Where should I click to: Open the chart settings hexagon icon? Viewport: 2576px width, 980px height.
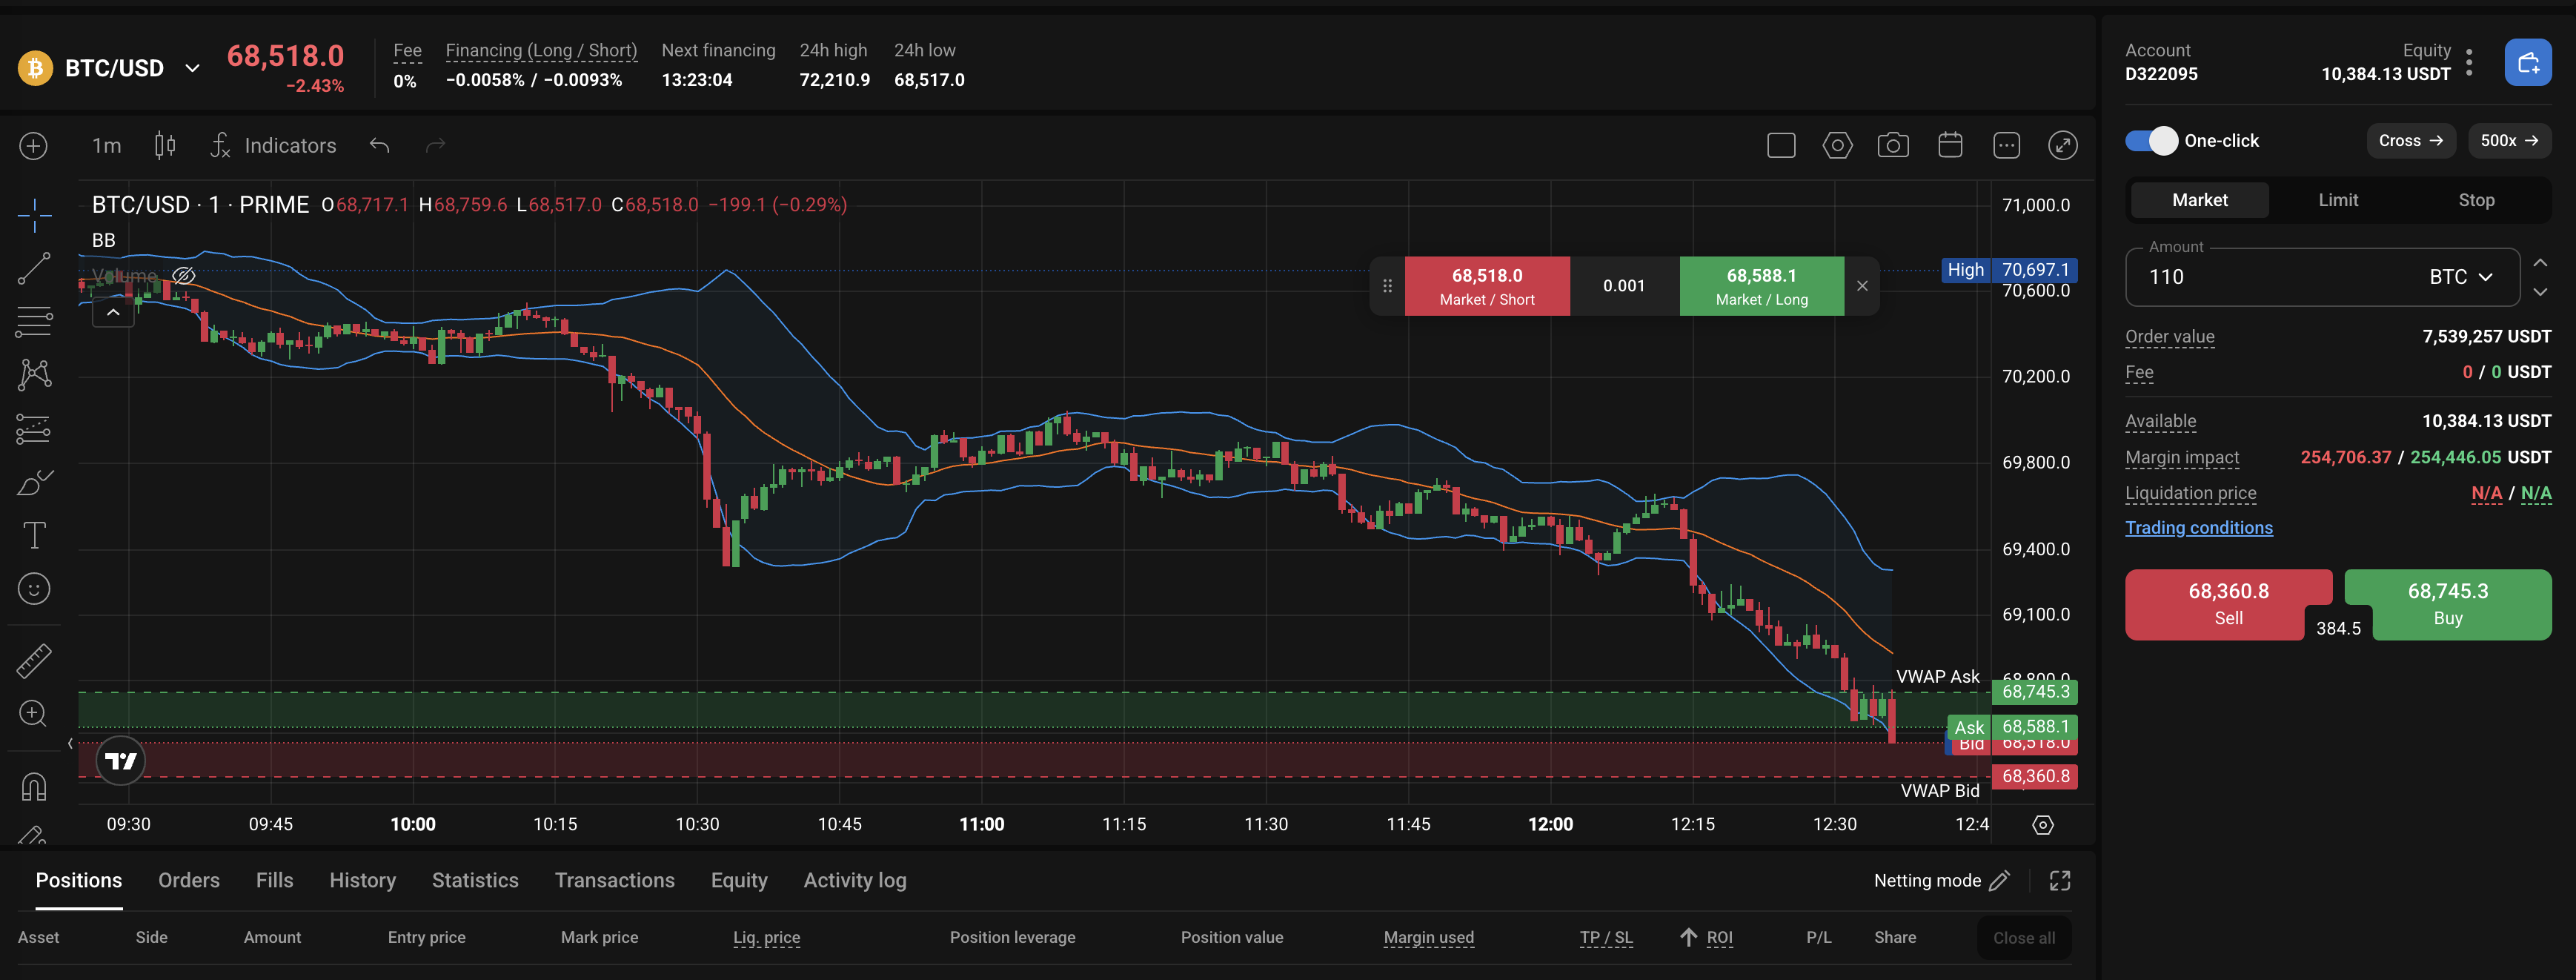pos(1838,145)
